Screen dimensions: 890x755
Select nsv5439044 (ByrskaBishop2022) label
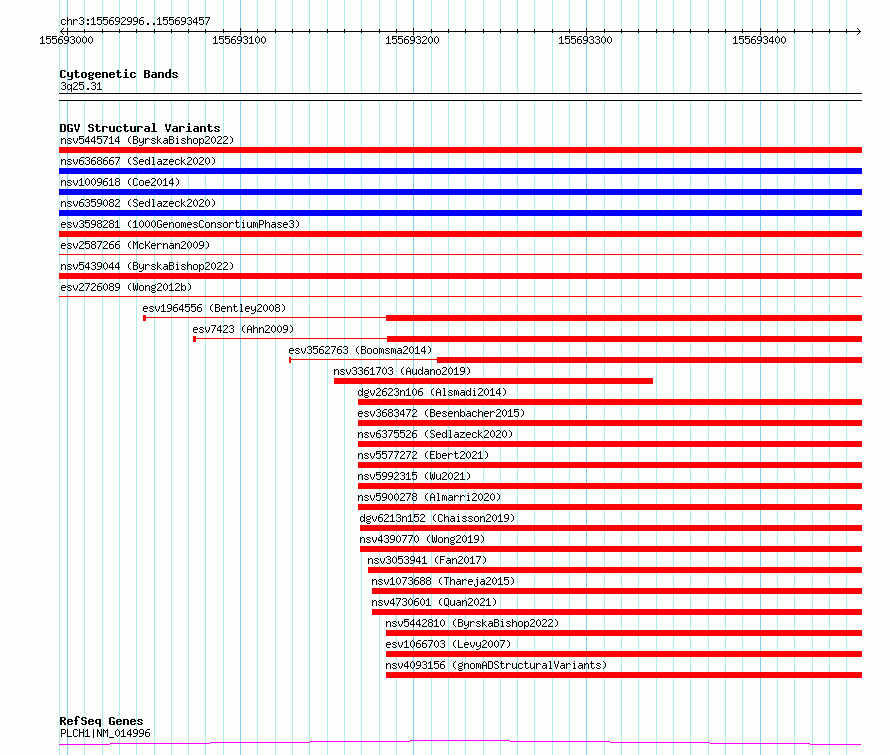point(147,266)
